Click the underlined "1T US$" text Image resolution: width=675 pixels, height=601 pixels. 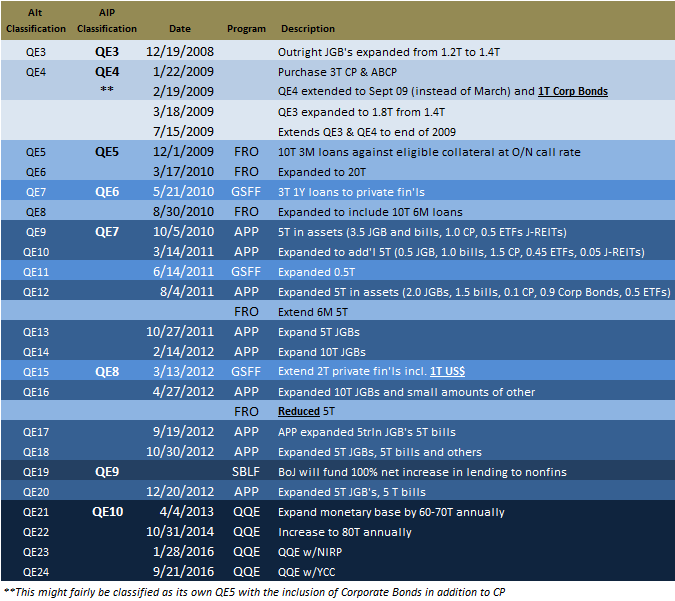(x=447, y=371)
